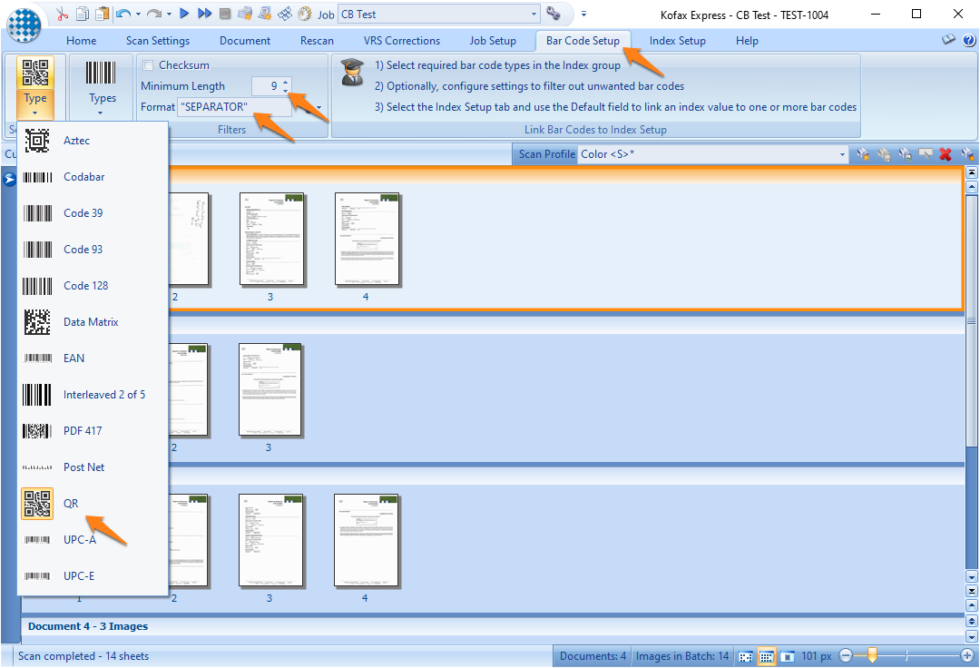Open the Scan Profile dropdown
The image size is (980, 668).
pos(842,154)
